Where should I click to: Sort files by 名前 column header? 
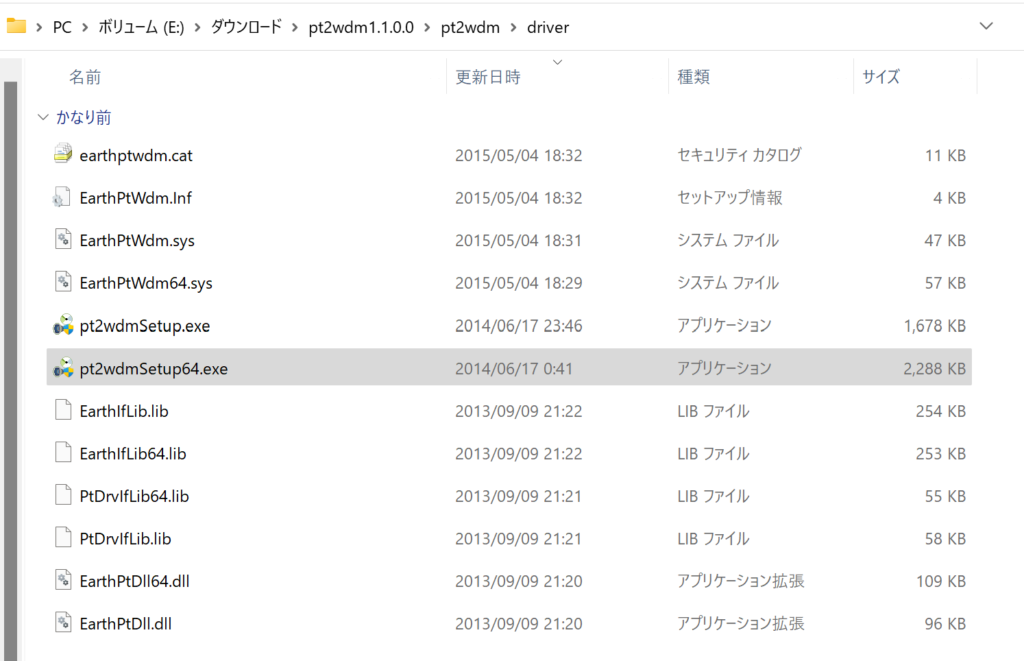pyautogui.click(x=85, y=77)
